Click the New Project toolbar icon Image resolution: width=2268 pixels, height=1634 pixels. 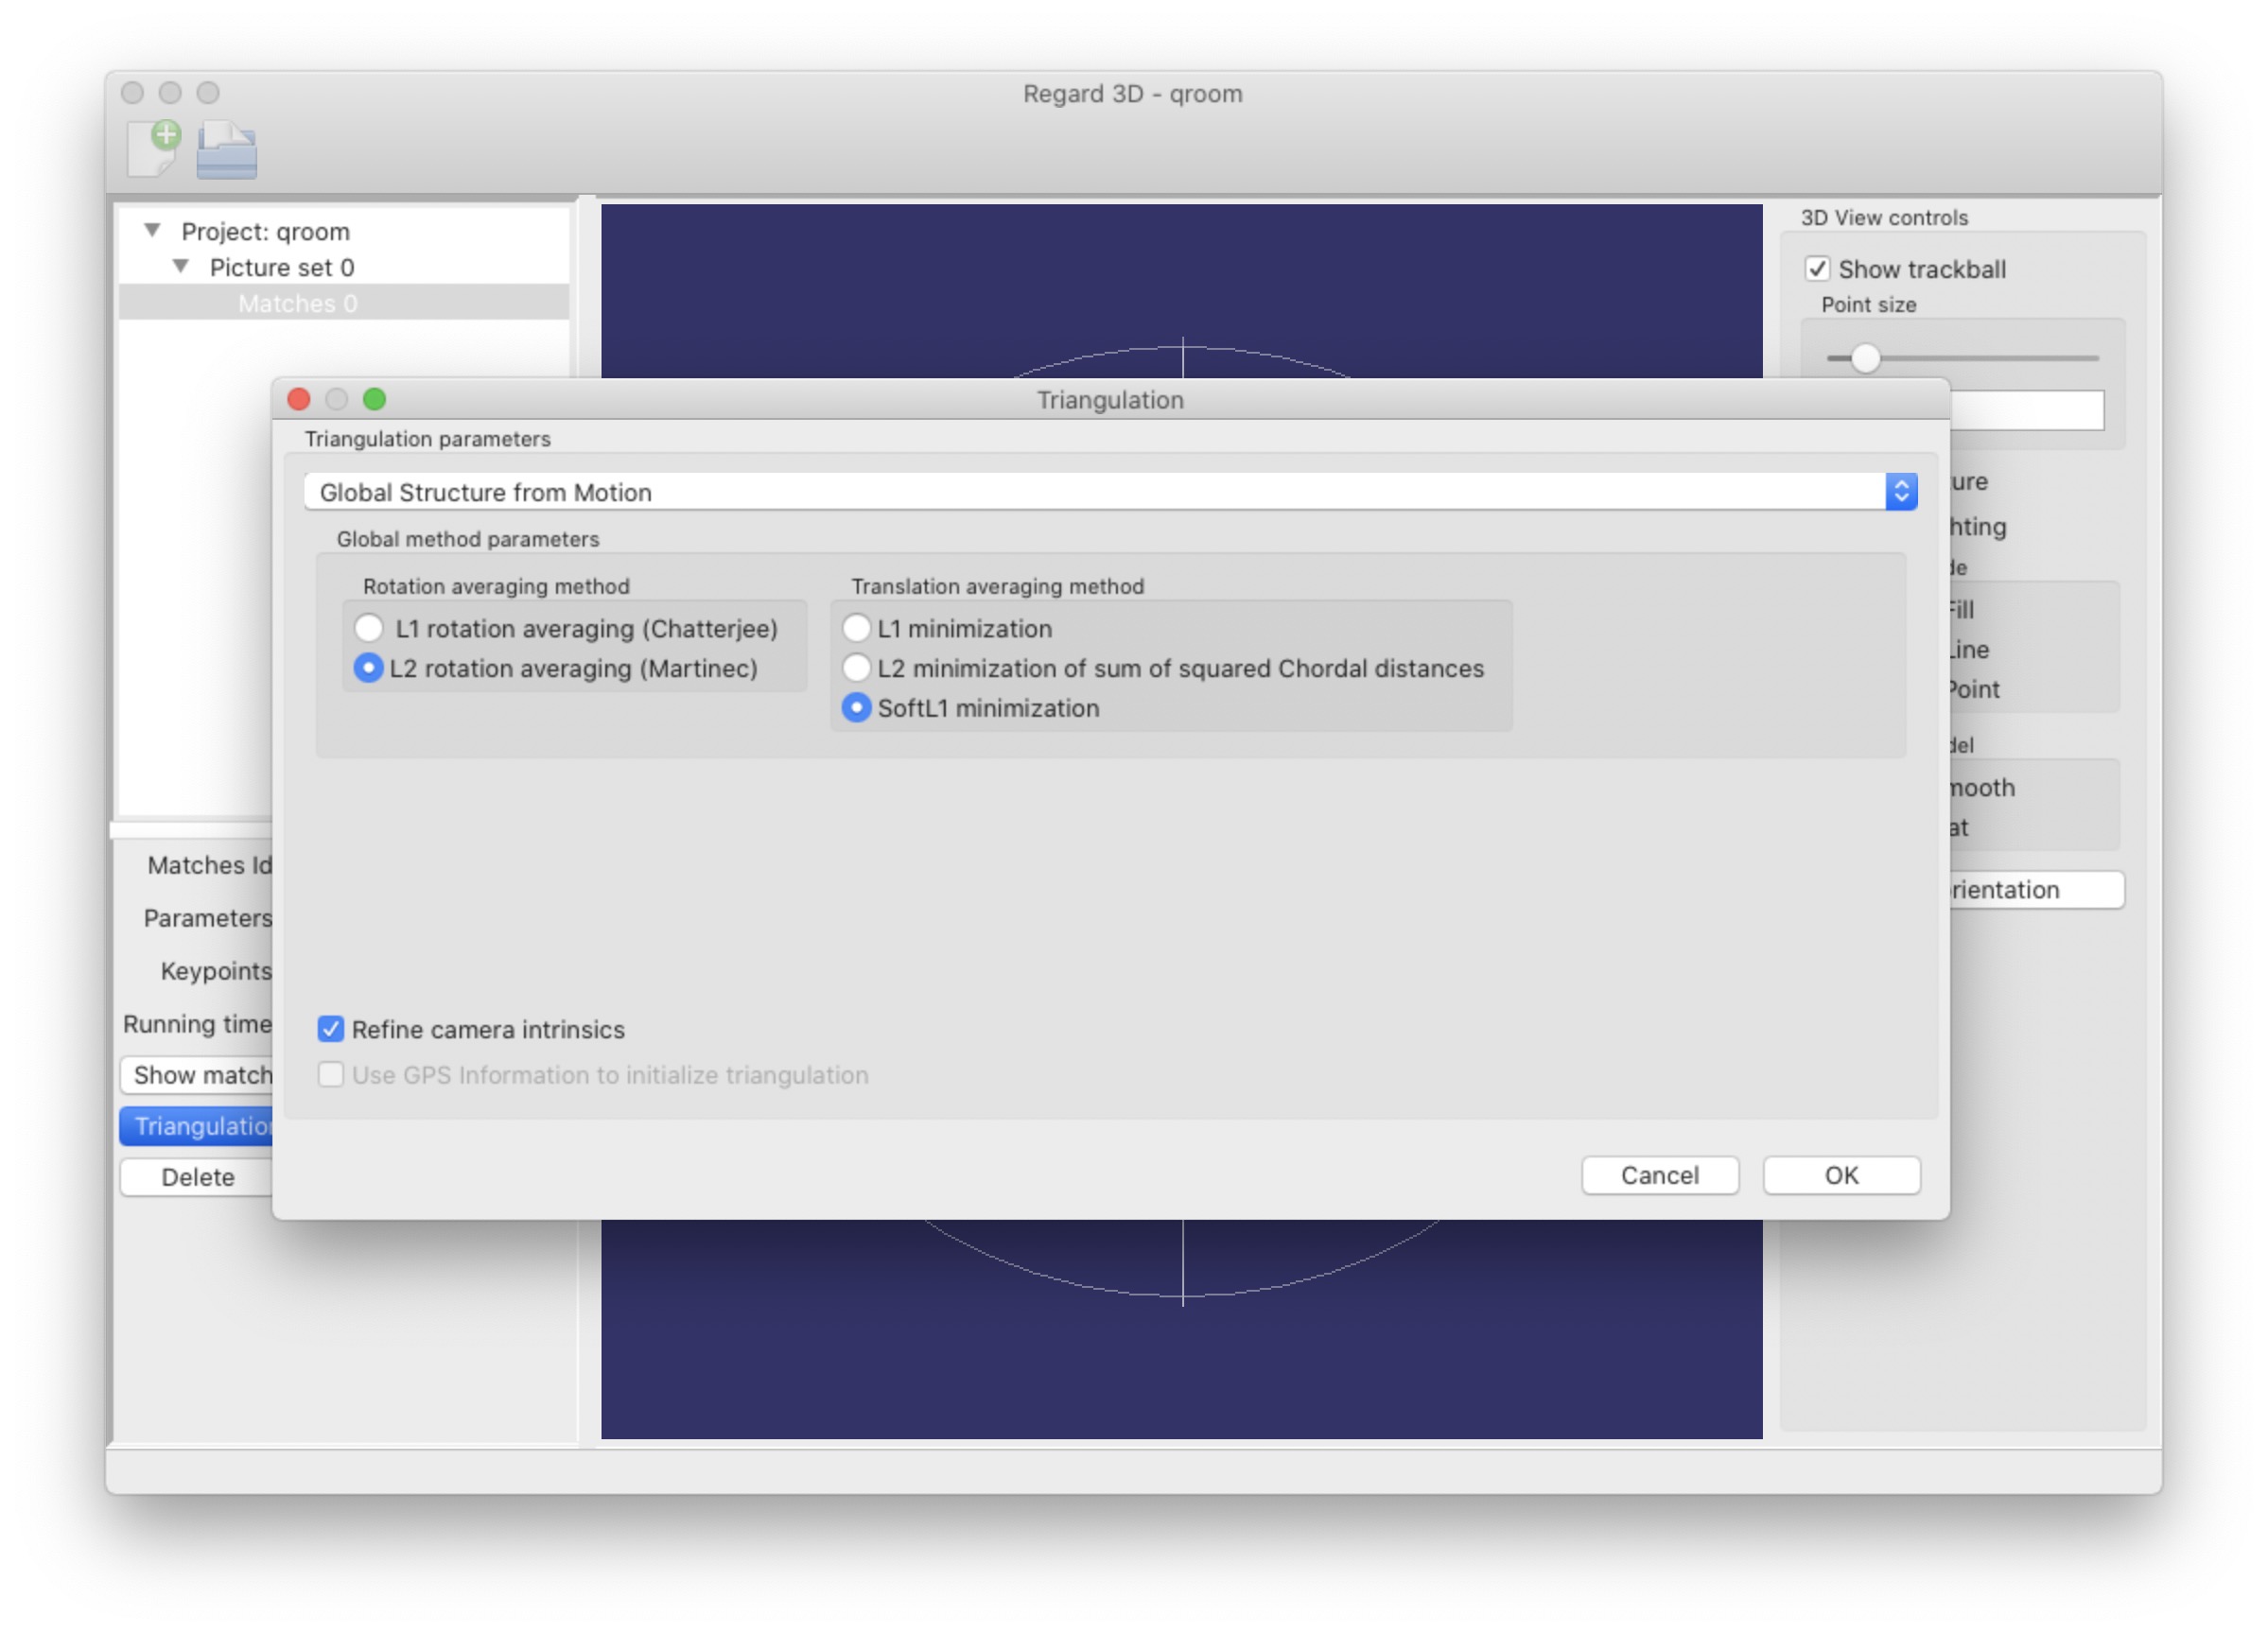coord(153,148)
